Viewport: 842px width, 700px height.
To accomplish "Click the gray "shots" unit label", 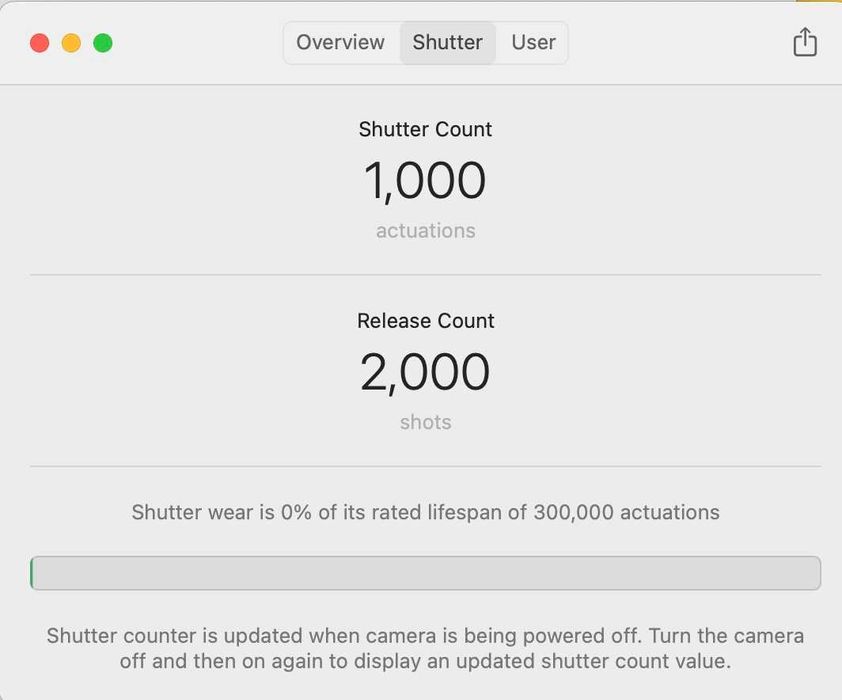I will click(425, 422).
